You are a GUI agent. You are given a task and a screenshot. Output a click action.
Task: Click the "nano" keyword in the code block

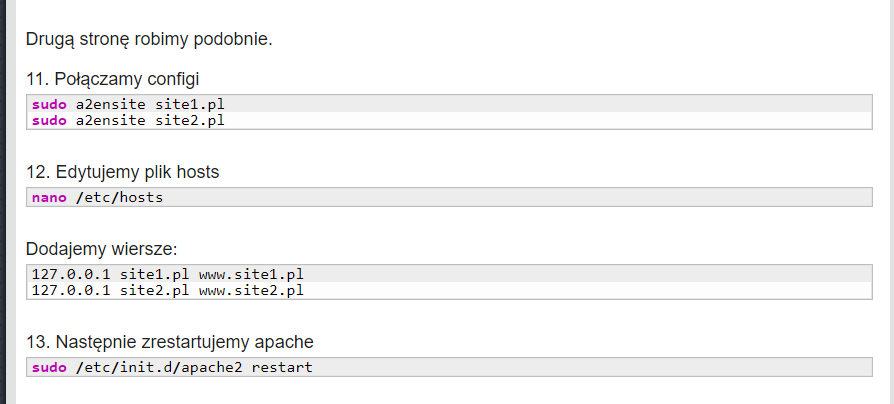point(49,197)
